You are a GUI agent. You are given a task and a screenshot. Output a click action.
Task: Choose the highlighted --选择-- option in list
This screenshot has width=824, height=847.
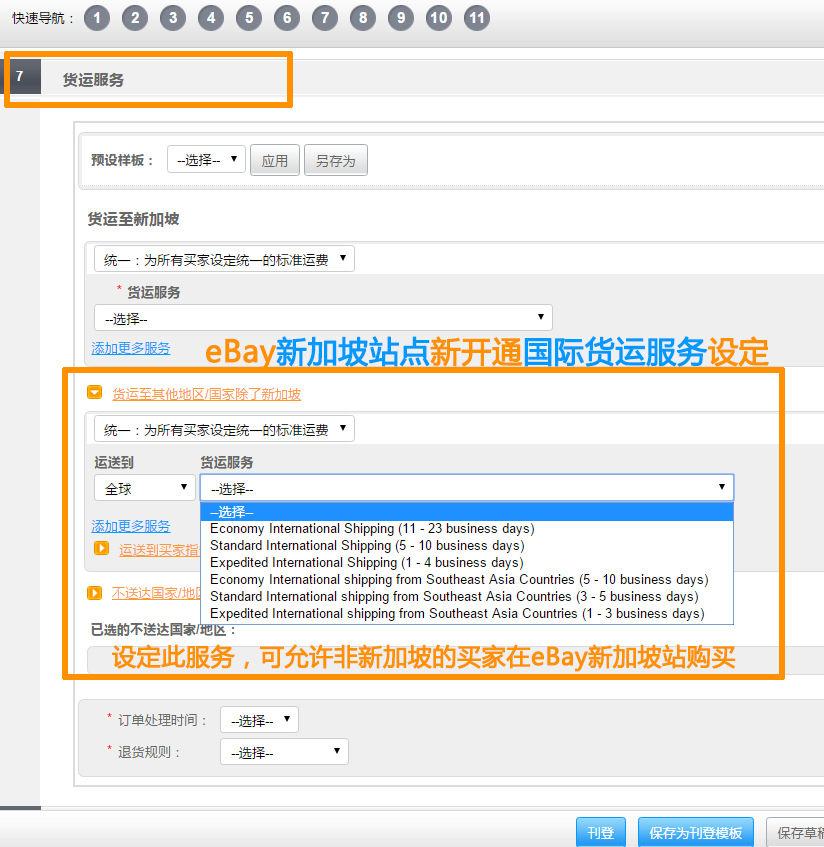(467, 512)
